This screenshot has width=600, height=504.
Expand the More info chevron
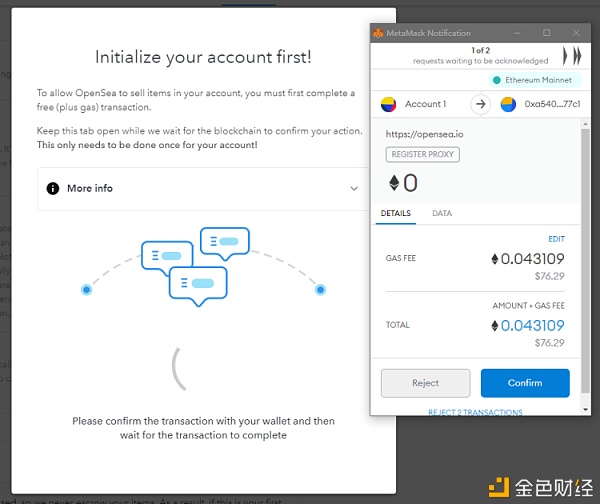[354, 188]
